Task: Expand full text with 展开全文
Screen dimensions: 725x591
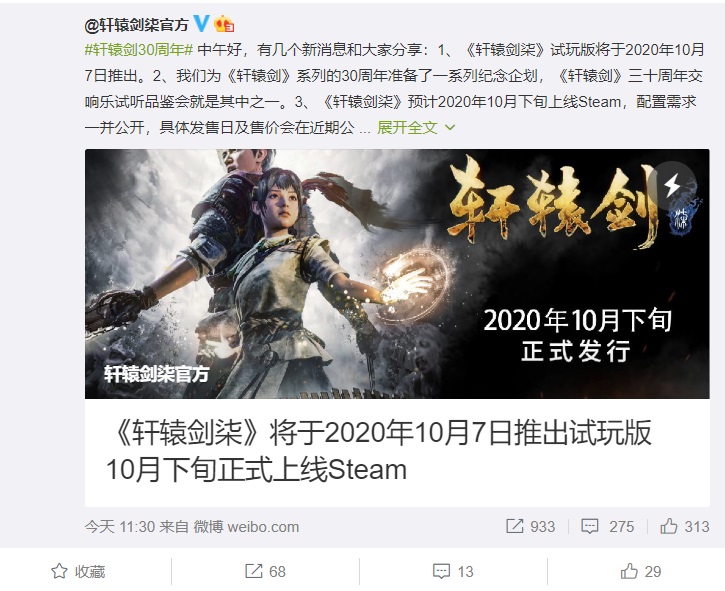Action: click(x=407, y=127)
